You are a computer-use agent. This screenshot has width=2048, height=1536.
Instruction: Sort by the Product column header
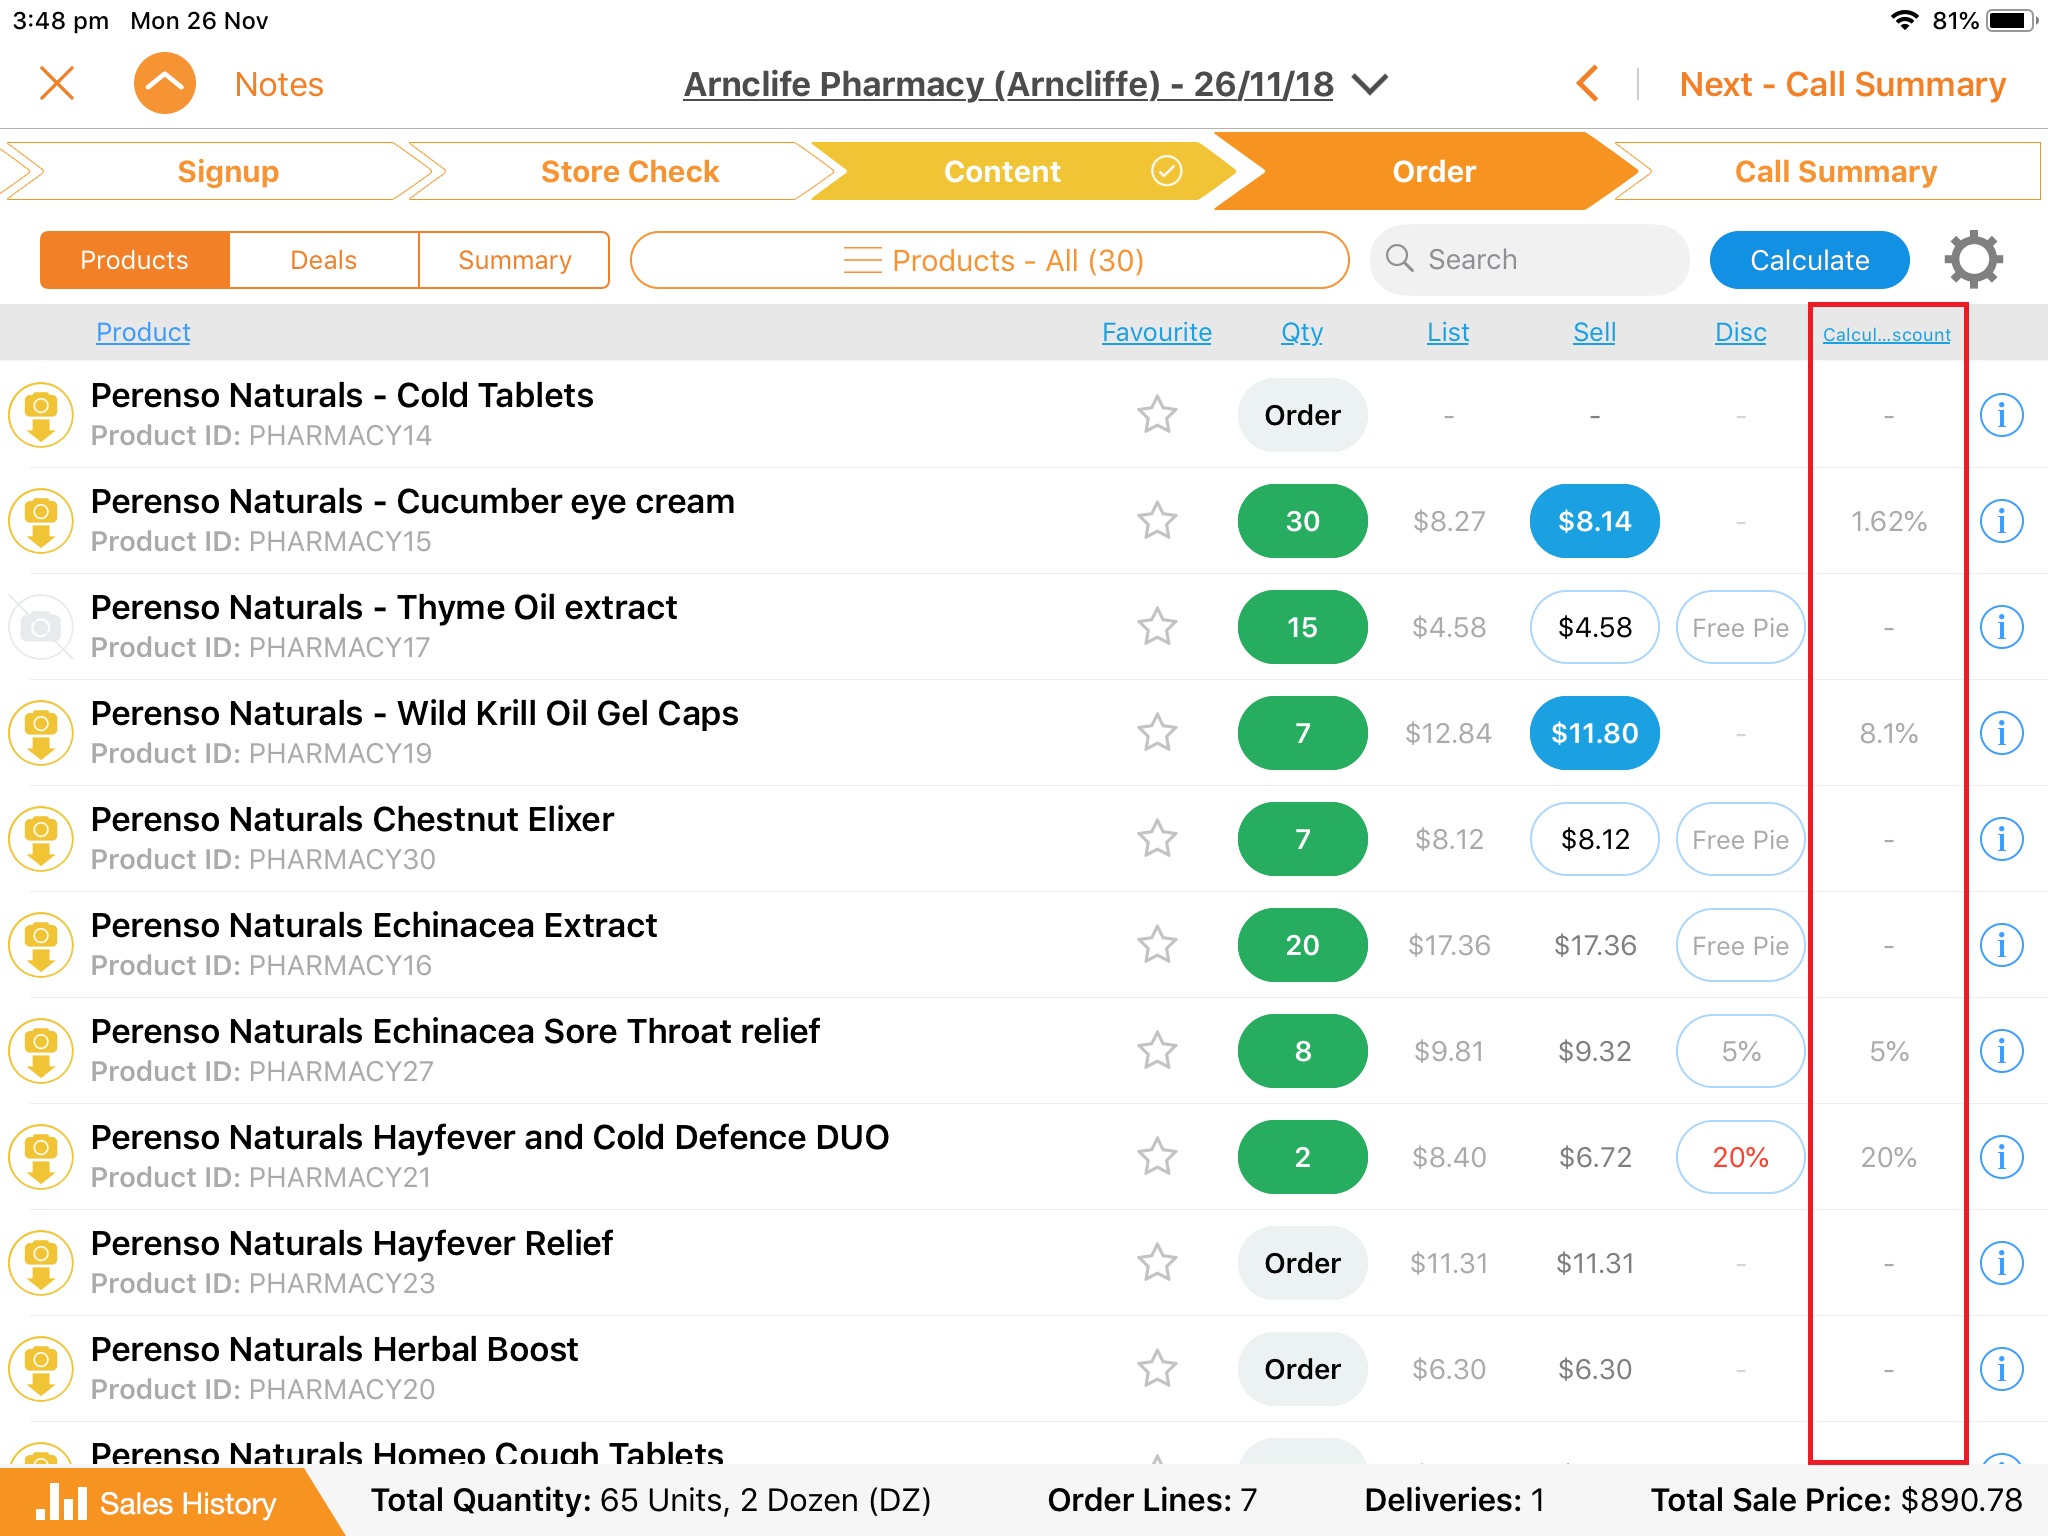143,332
